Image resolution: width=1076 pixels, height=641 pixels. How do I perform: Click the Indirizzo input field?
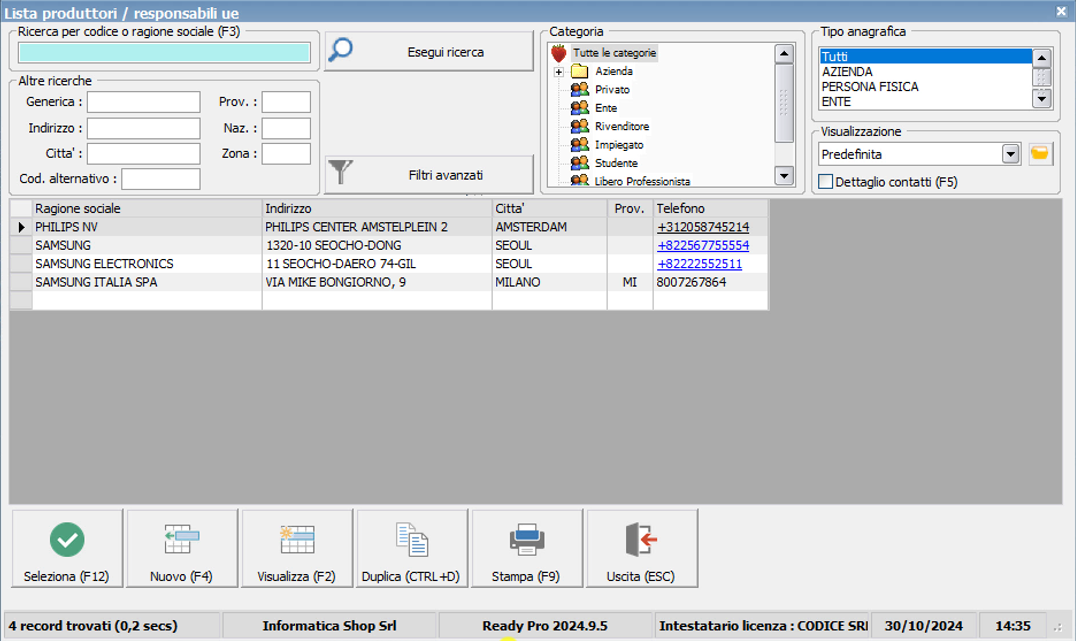coord(143,128)
